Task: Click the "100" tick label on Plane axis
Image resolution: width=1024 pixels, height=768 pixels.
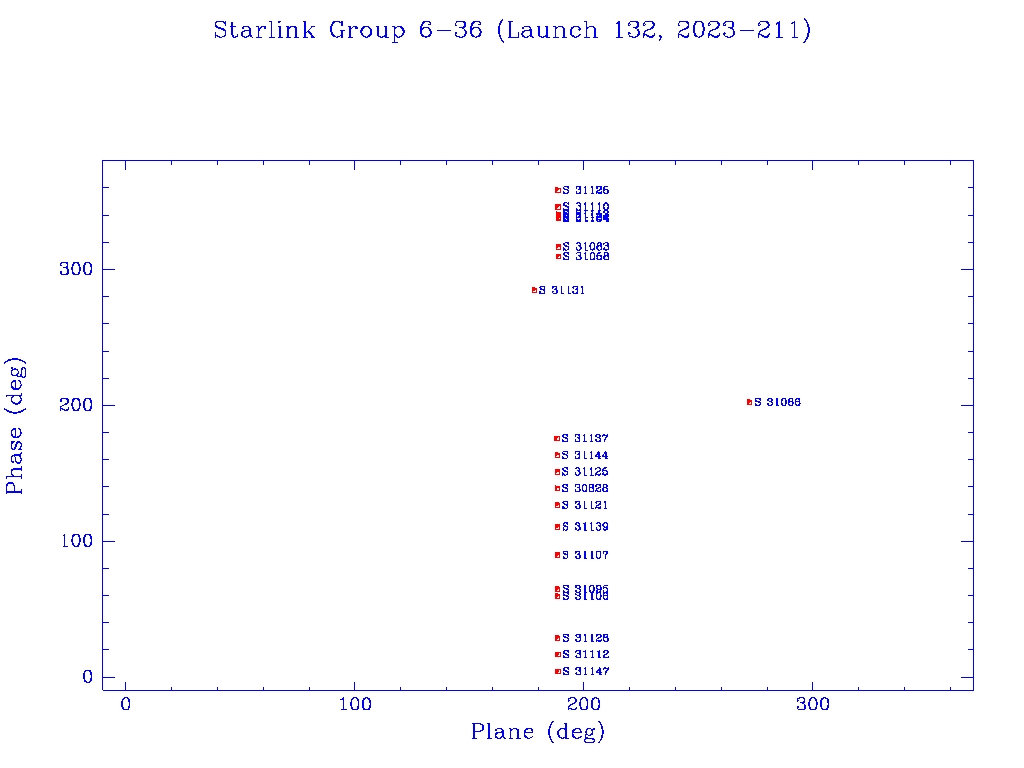Action: click(x=355, y=705)
